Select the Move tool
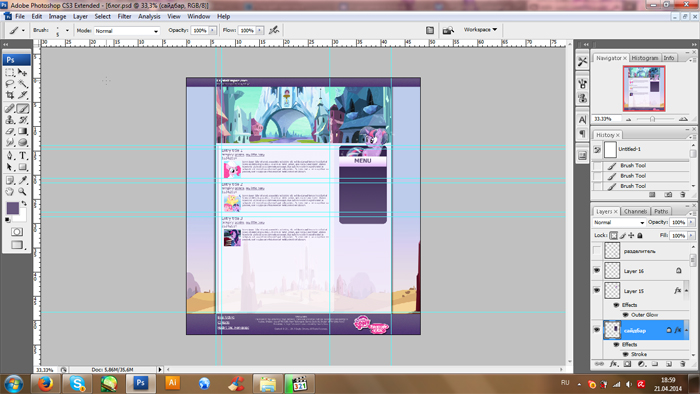This screenshot has height=394, width=700. point(22,72)
